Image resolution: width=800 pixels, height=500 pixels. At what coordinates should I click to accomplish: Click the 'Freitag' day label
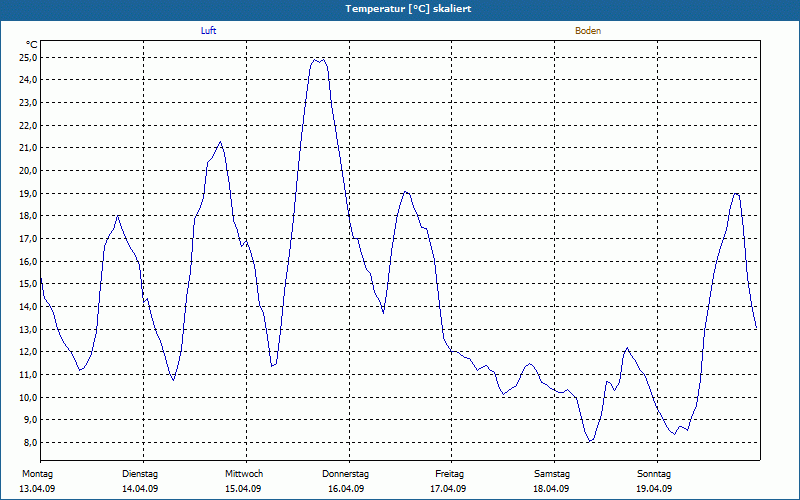pos(449,474)
